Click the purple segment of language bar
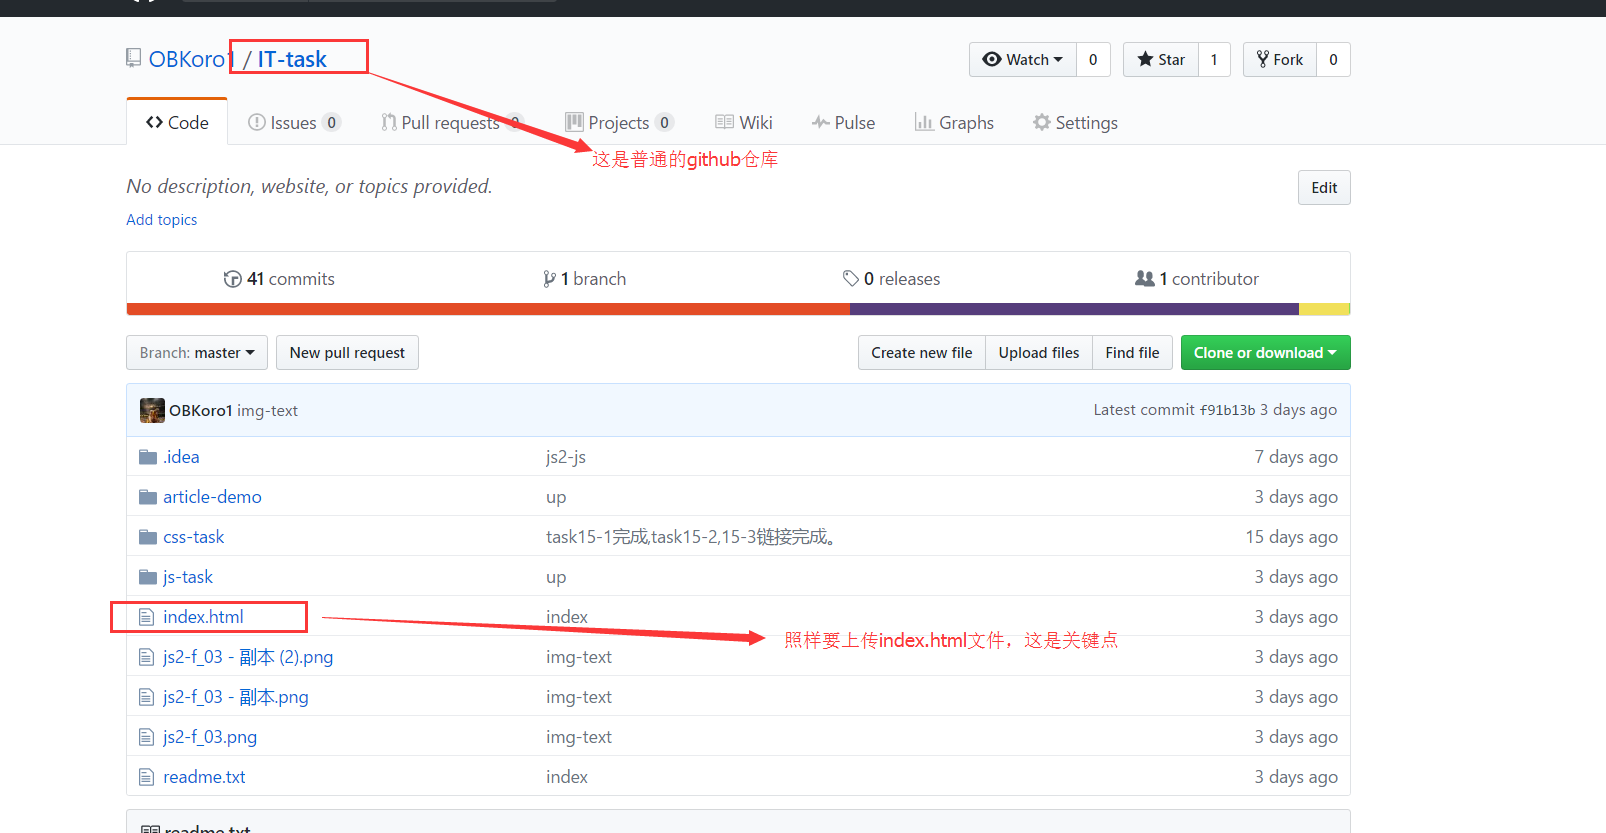 [1074, 309]
